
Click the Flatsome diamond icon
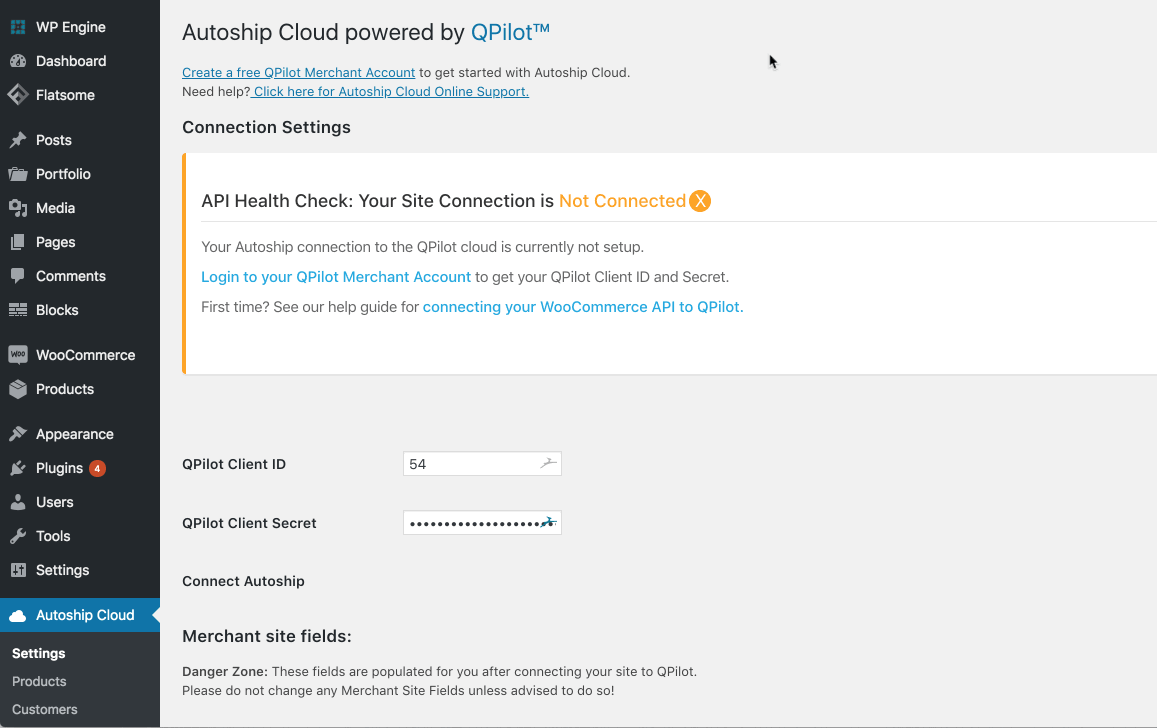click(18, 94)
